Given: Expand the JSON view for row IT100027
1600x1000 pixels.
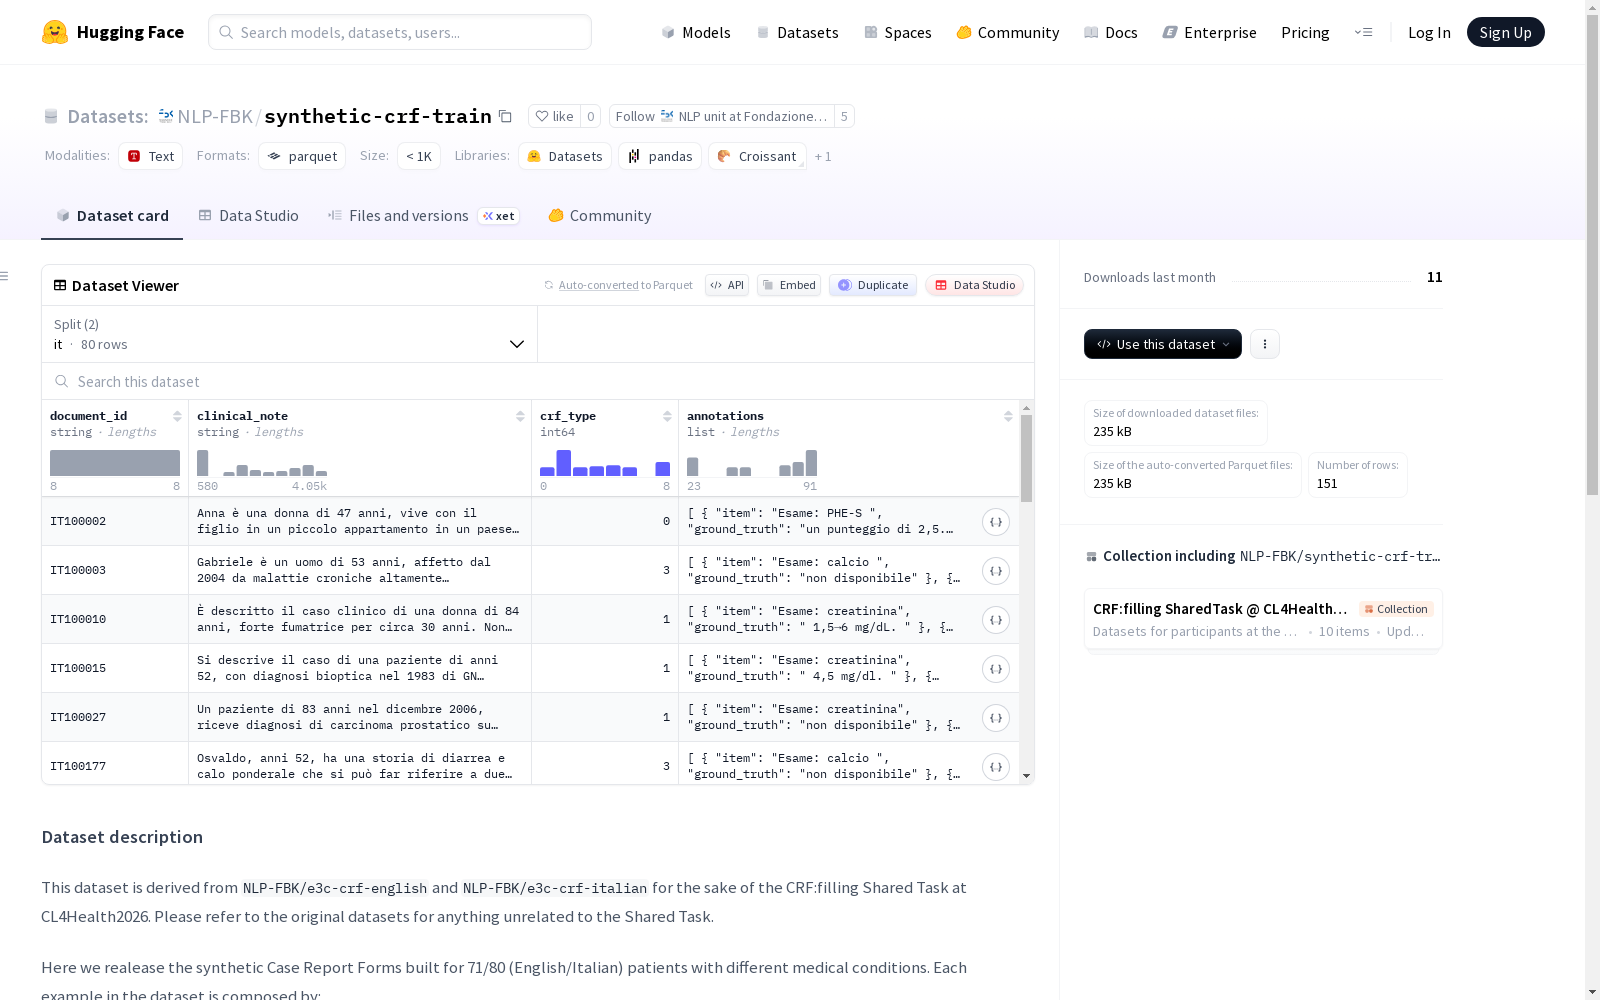Looking at the screenshot, I should click(x=996, y=718).
